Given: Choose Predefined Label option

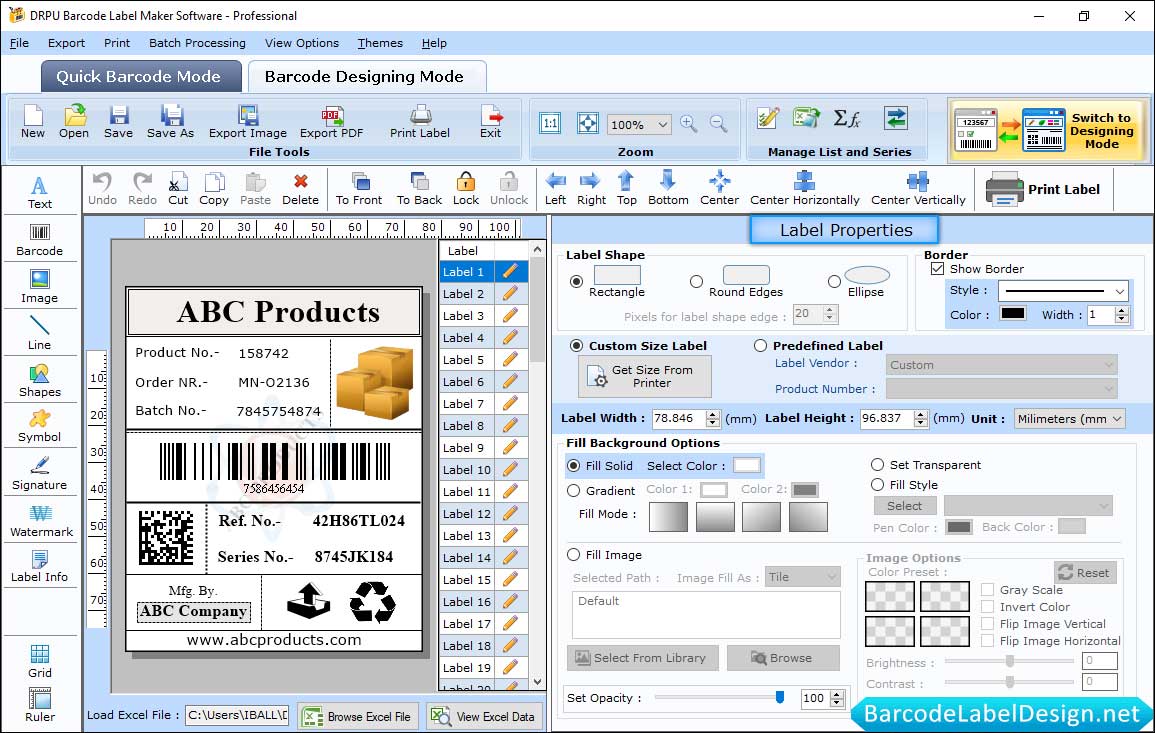Looking at the screenshot, I should pos(760,346).
